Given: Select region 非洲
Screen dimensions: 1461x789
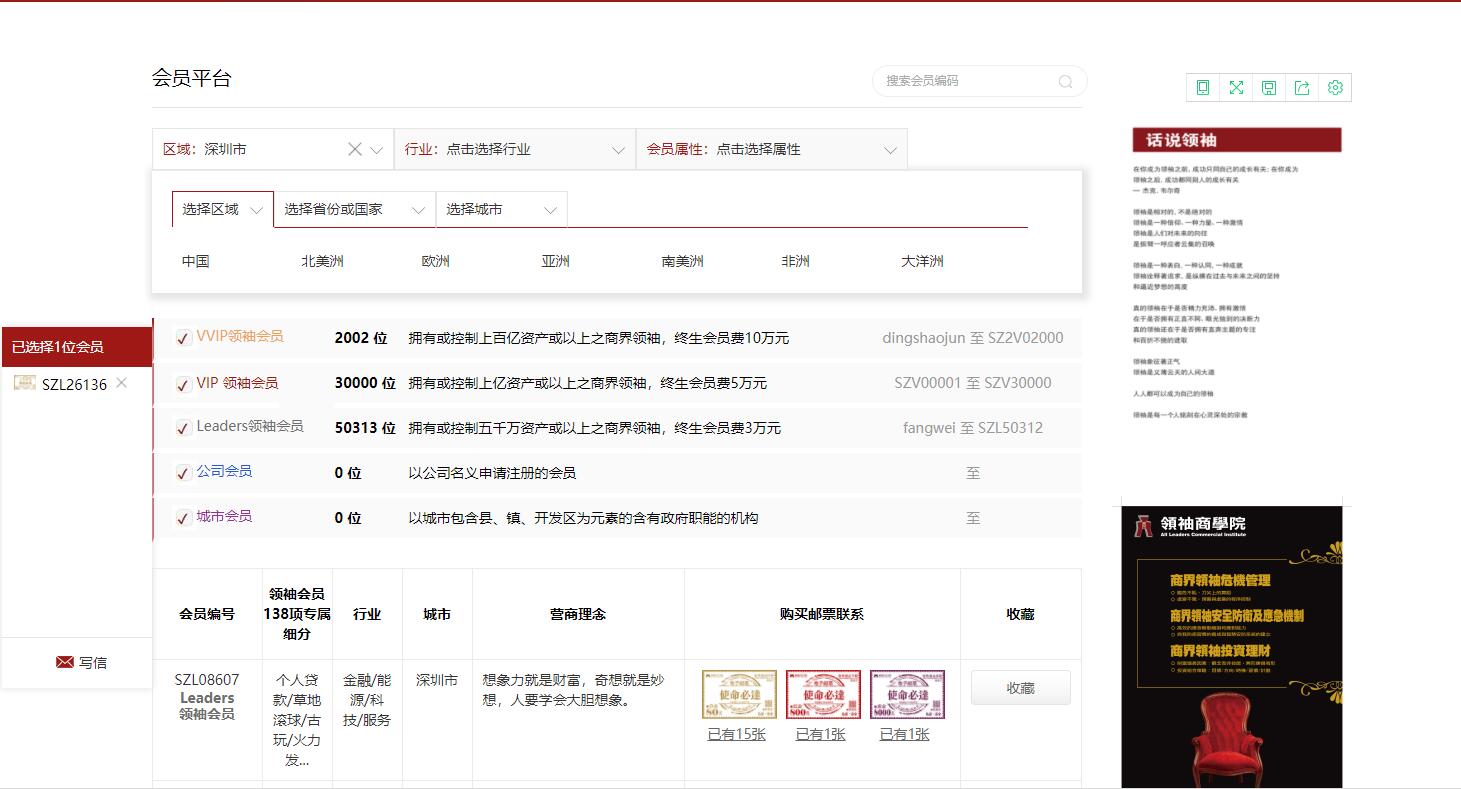Looking at the screenshot, I should pyautogui.click(x=796, y=261).
